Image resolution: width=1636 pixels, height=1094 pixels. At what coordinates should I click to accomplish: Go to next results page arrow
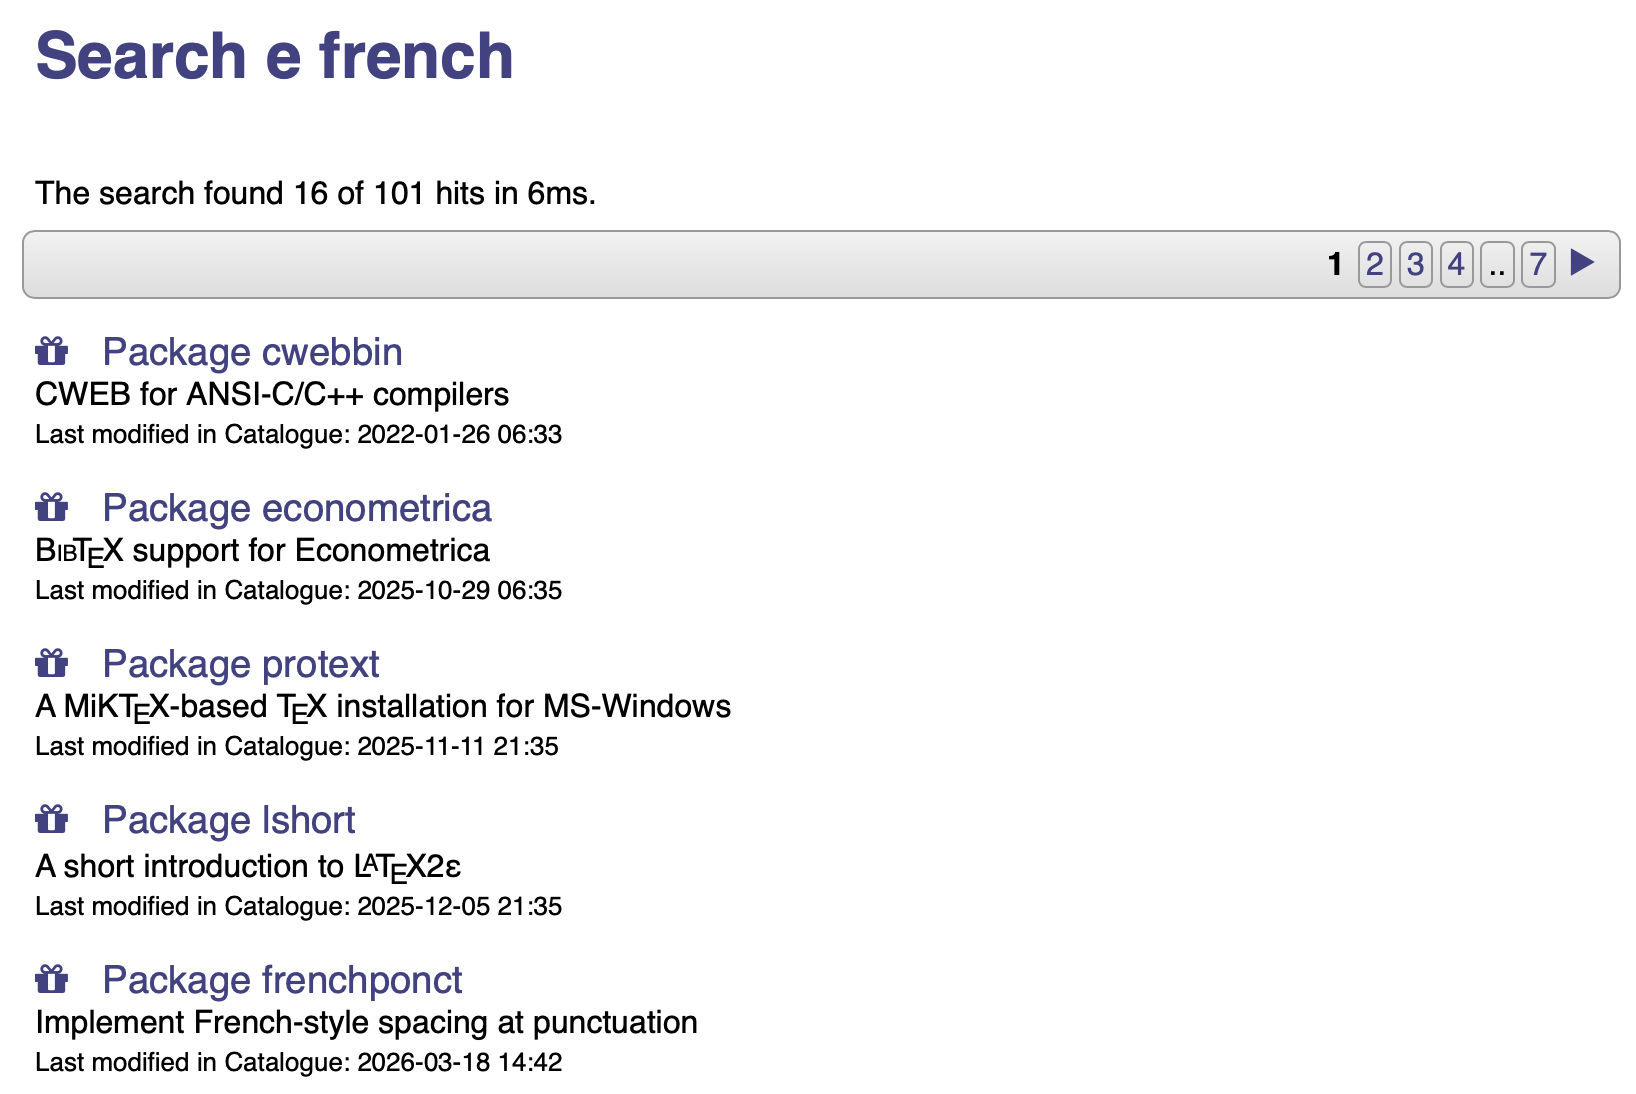pos(1582,263)
